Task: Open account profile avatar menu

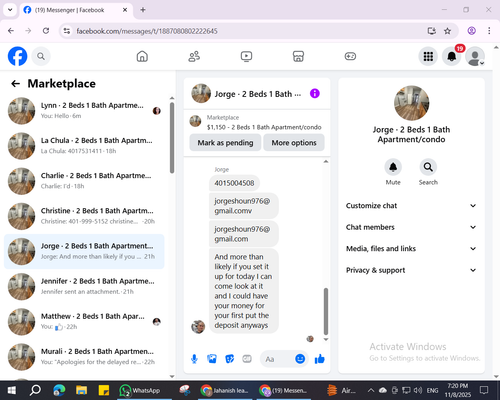Action: (x=475, y=56)
